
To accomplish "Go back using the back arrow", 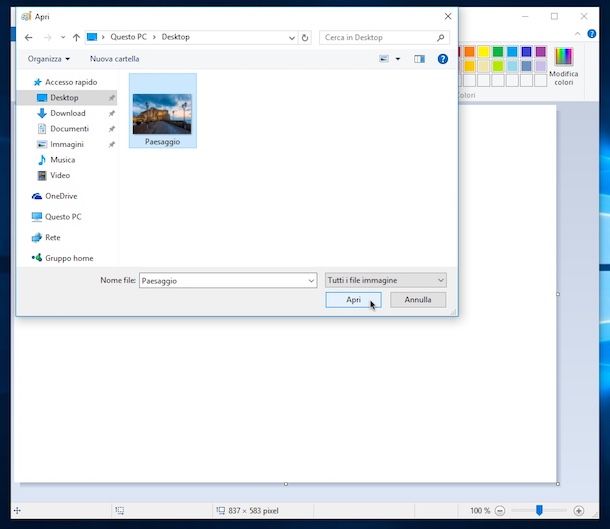I will pyautogui.click(x=28, y=37).
